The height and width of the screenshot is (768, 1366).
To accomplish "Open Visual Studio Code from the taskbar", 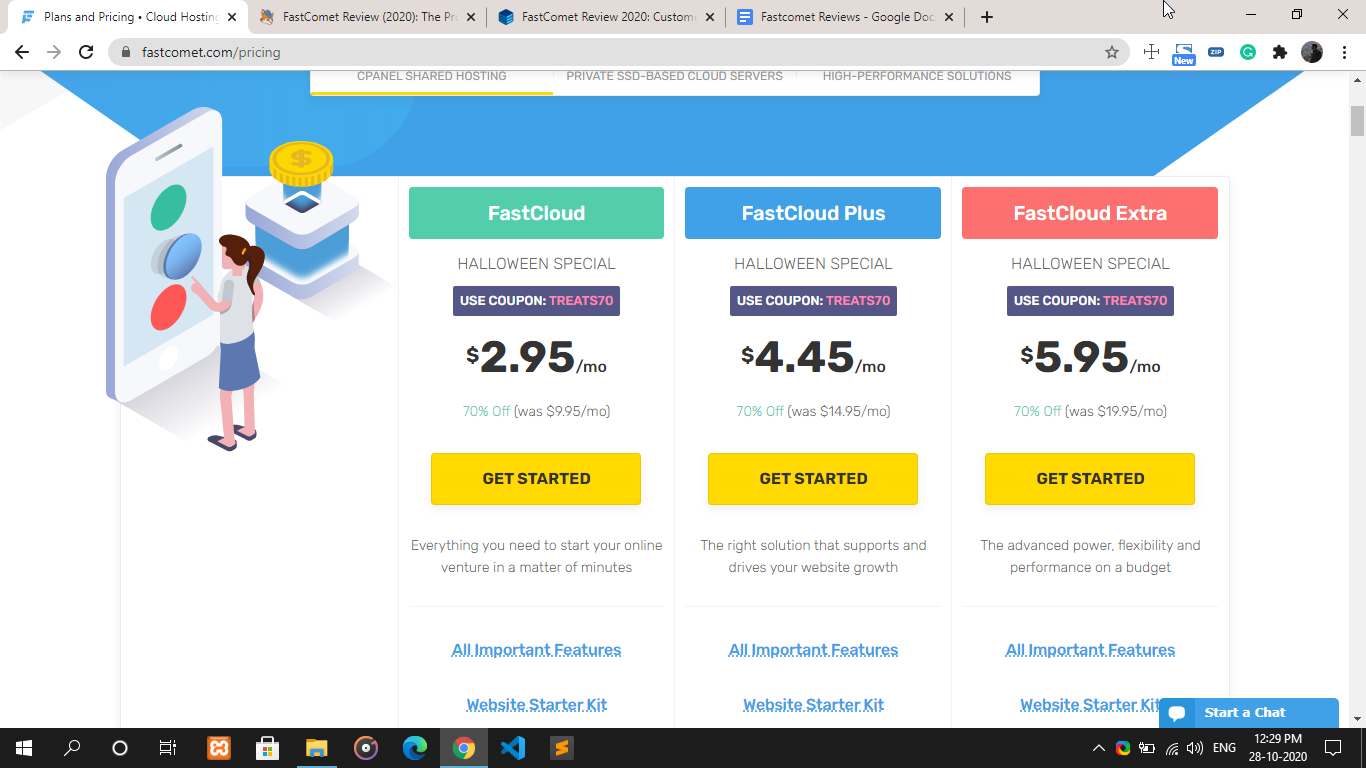I will (x=513, y=747).
